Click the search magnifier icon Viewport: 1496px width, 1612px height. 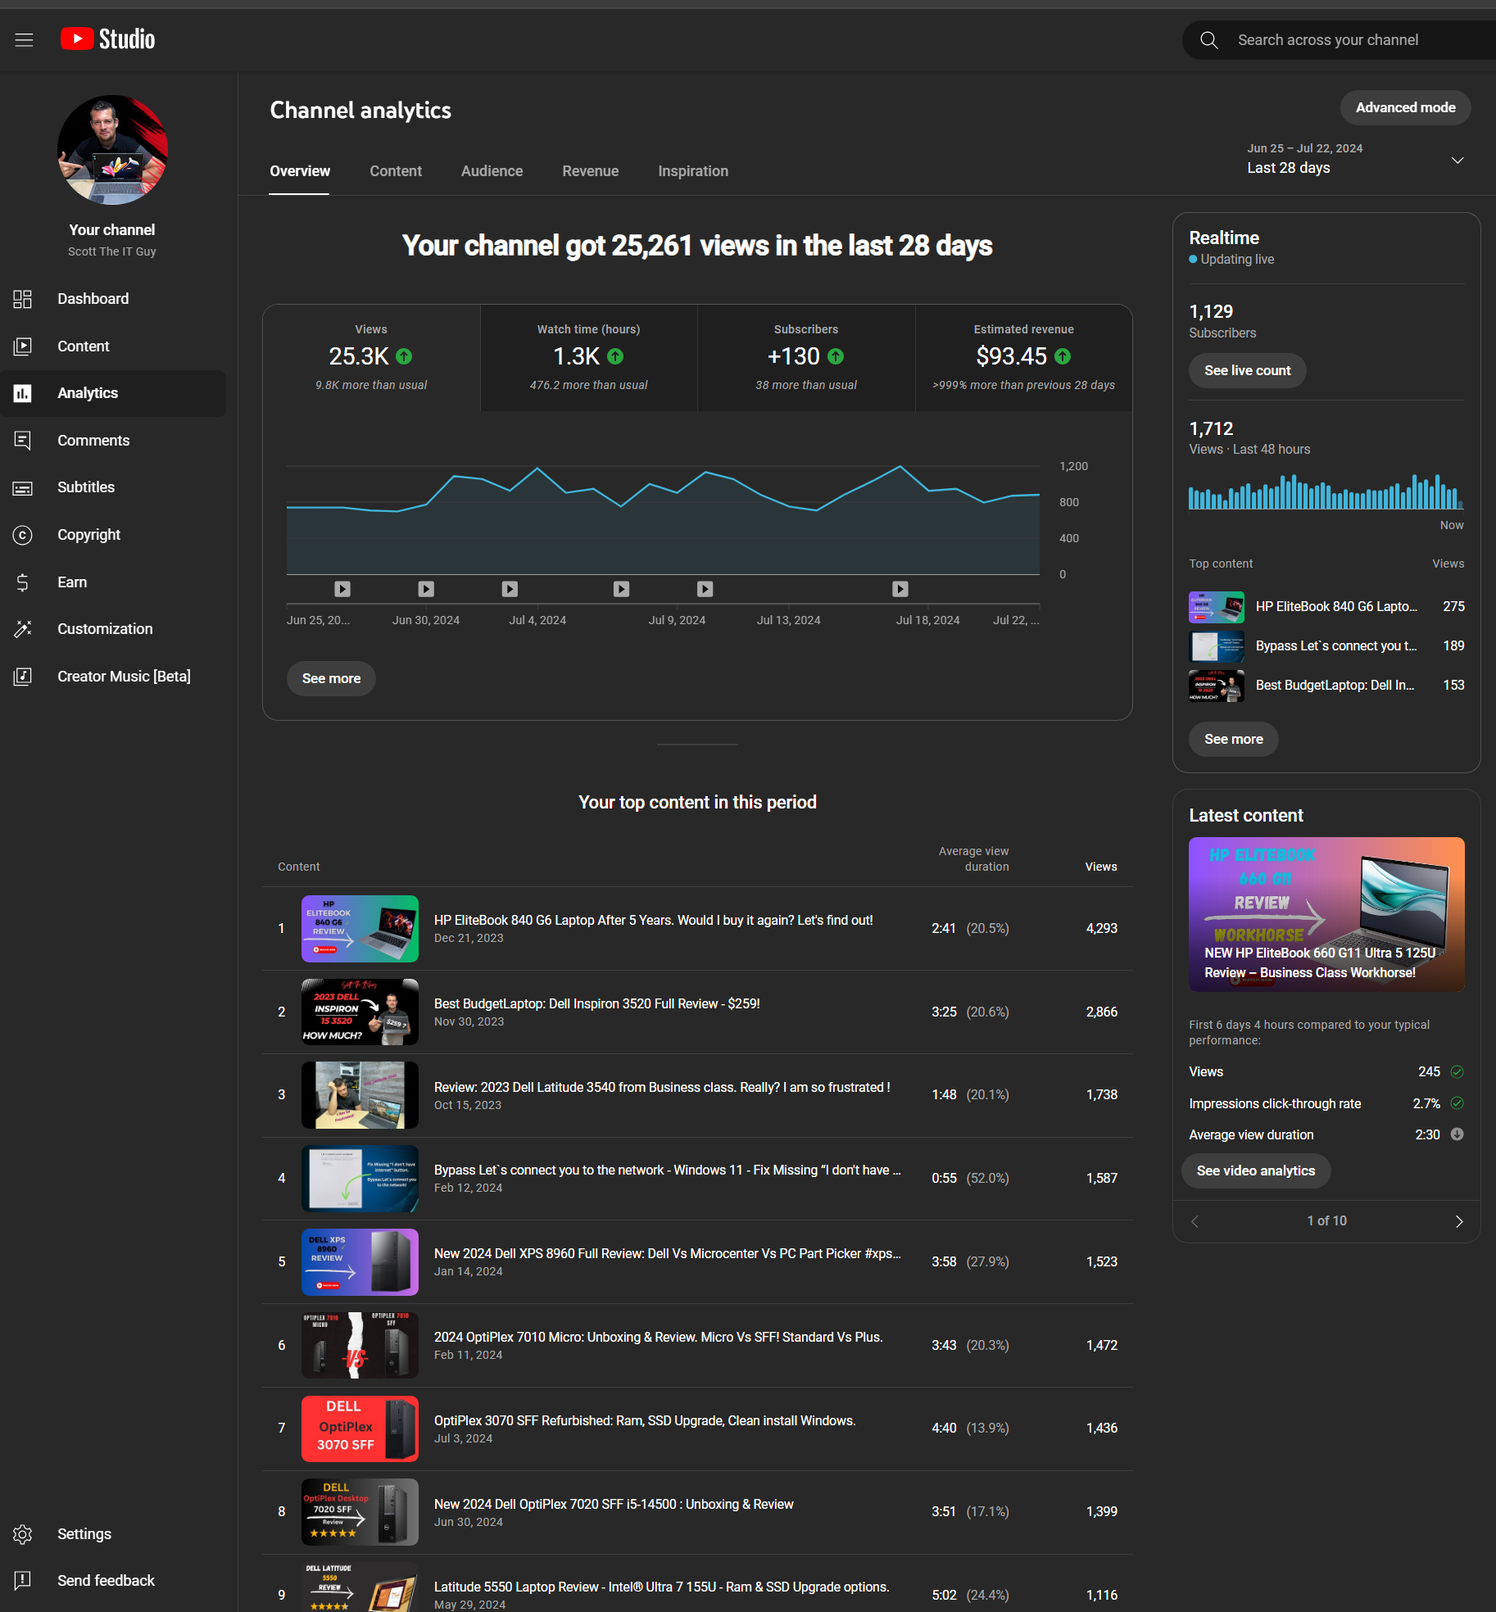coord(1208,40)
